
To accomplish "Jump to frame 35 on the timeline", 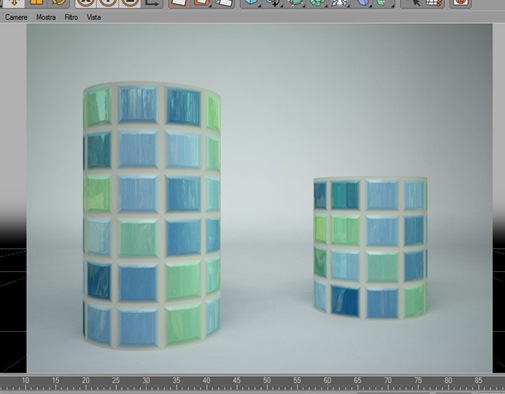I will pos(176,380).
